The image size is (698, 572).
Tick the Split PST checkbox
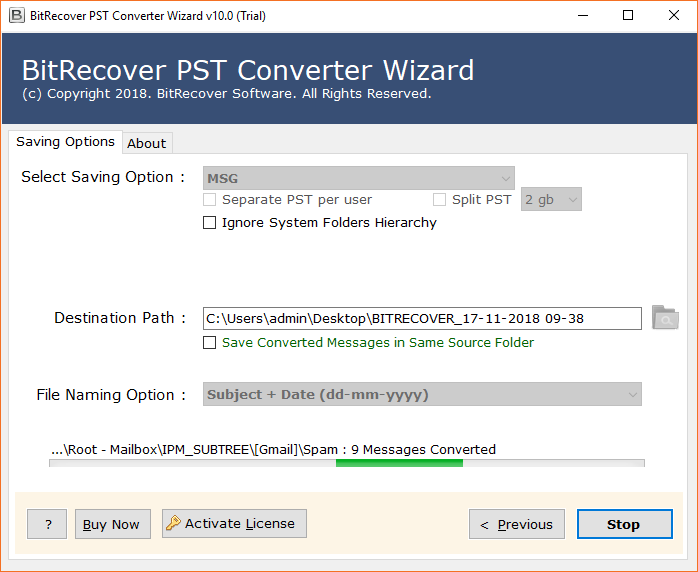pos(440,200)
